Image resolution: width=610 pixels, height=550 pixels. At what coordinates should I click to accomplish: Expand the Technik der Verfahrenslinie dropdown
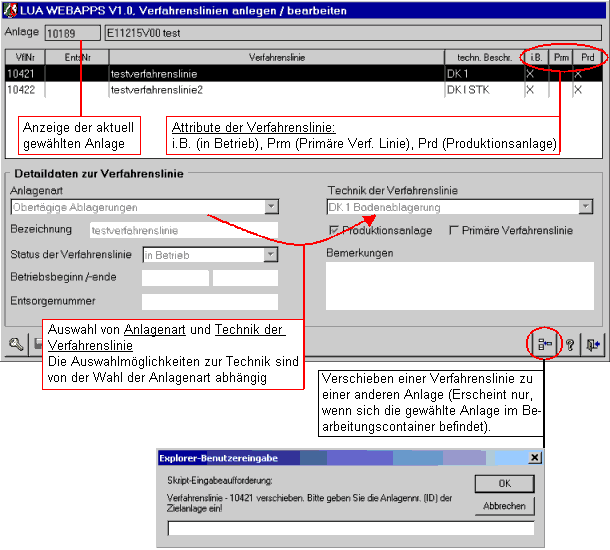point(585,207)
